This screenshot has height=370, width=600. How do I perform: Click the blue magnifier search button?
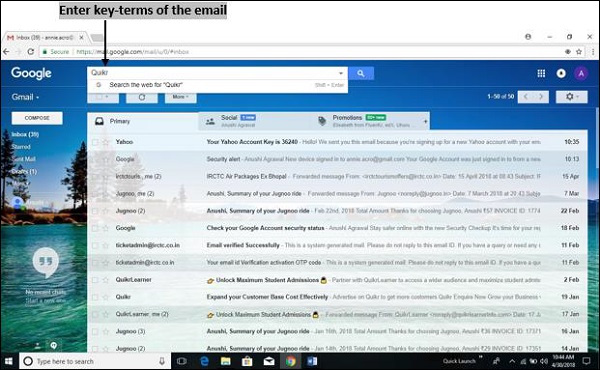361,73
